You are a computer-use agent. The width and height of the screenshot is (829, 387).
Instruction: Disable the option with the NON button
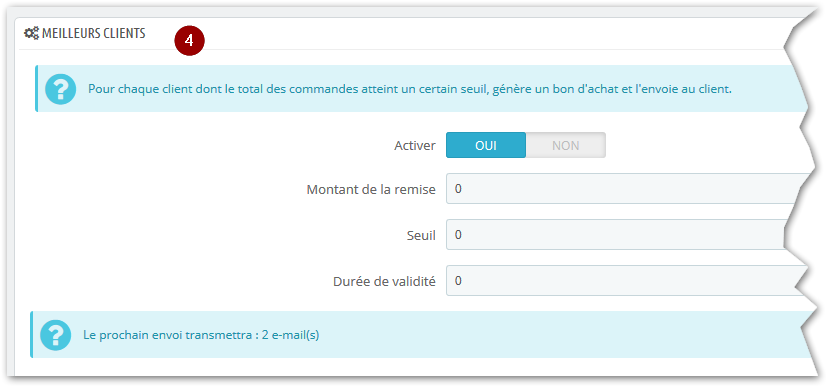(x=566, y=145)
